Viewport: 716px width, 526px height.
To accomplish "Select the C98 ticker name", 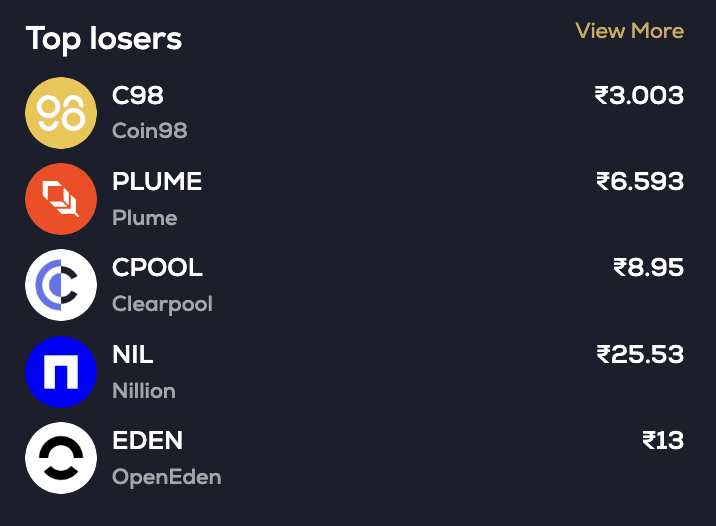I will pyautogui.click(x=138, y=96).
